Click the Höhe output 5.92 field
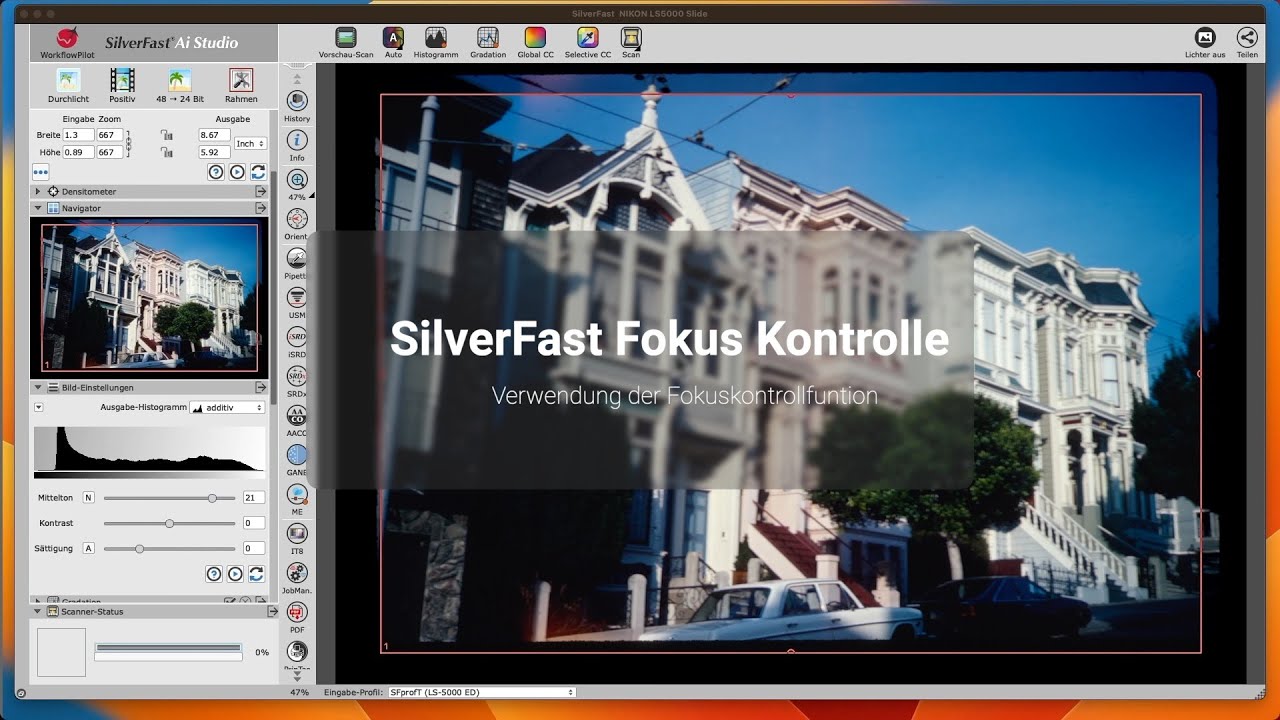The image size is (1280, 720). (x=214, y=153)
